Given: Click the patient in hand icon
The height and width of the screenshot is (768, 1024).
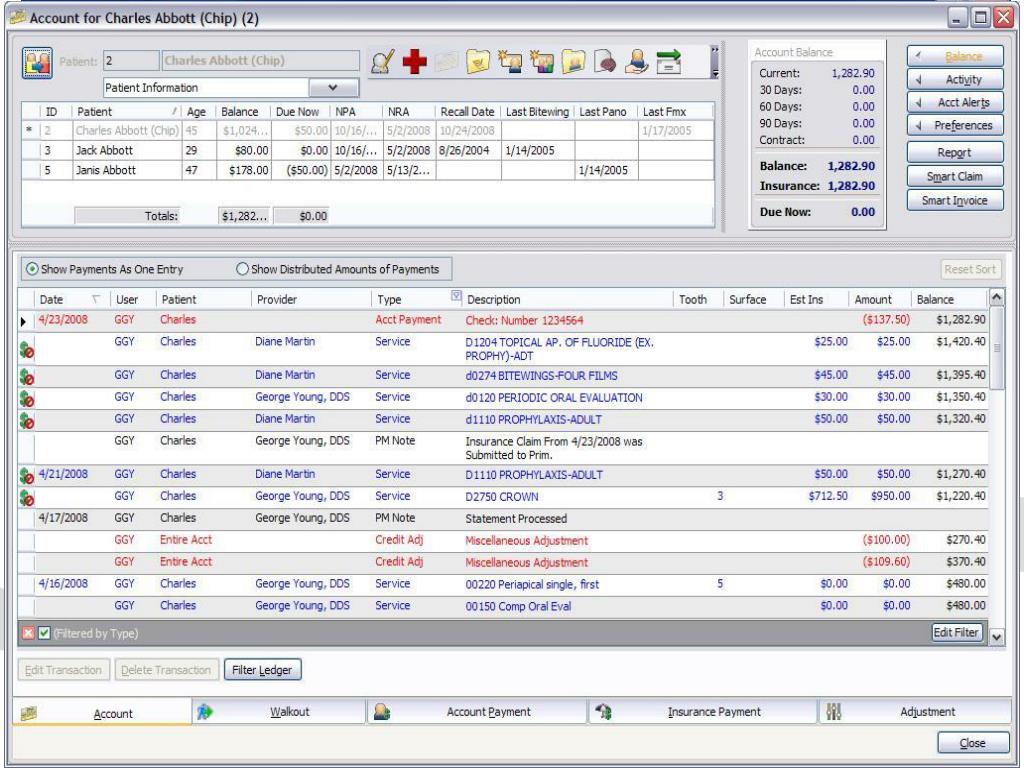Looking at the screenshot, I should coord(636,62).
